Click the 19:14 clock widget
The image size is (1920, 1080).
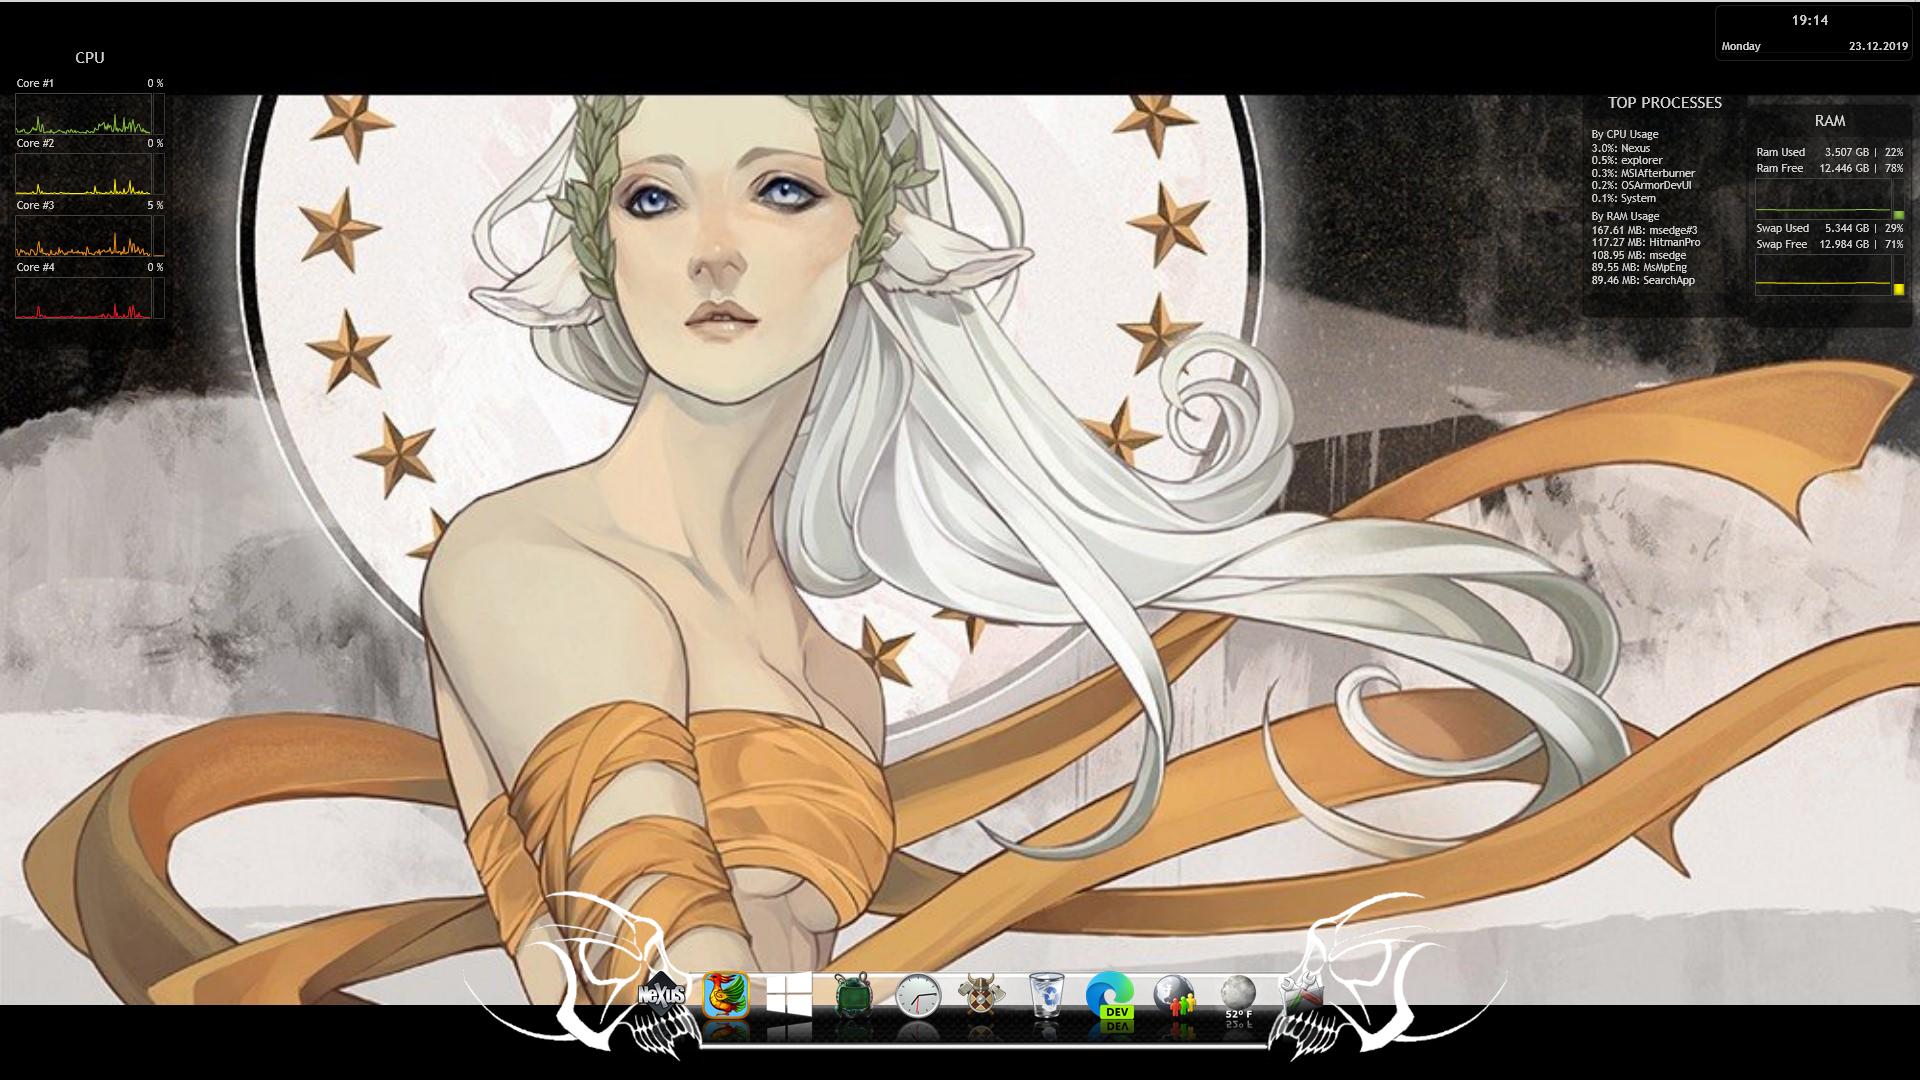(1809, 20)
